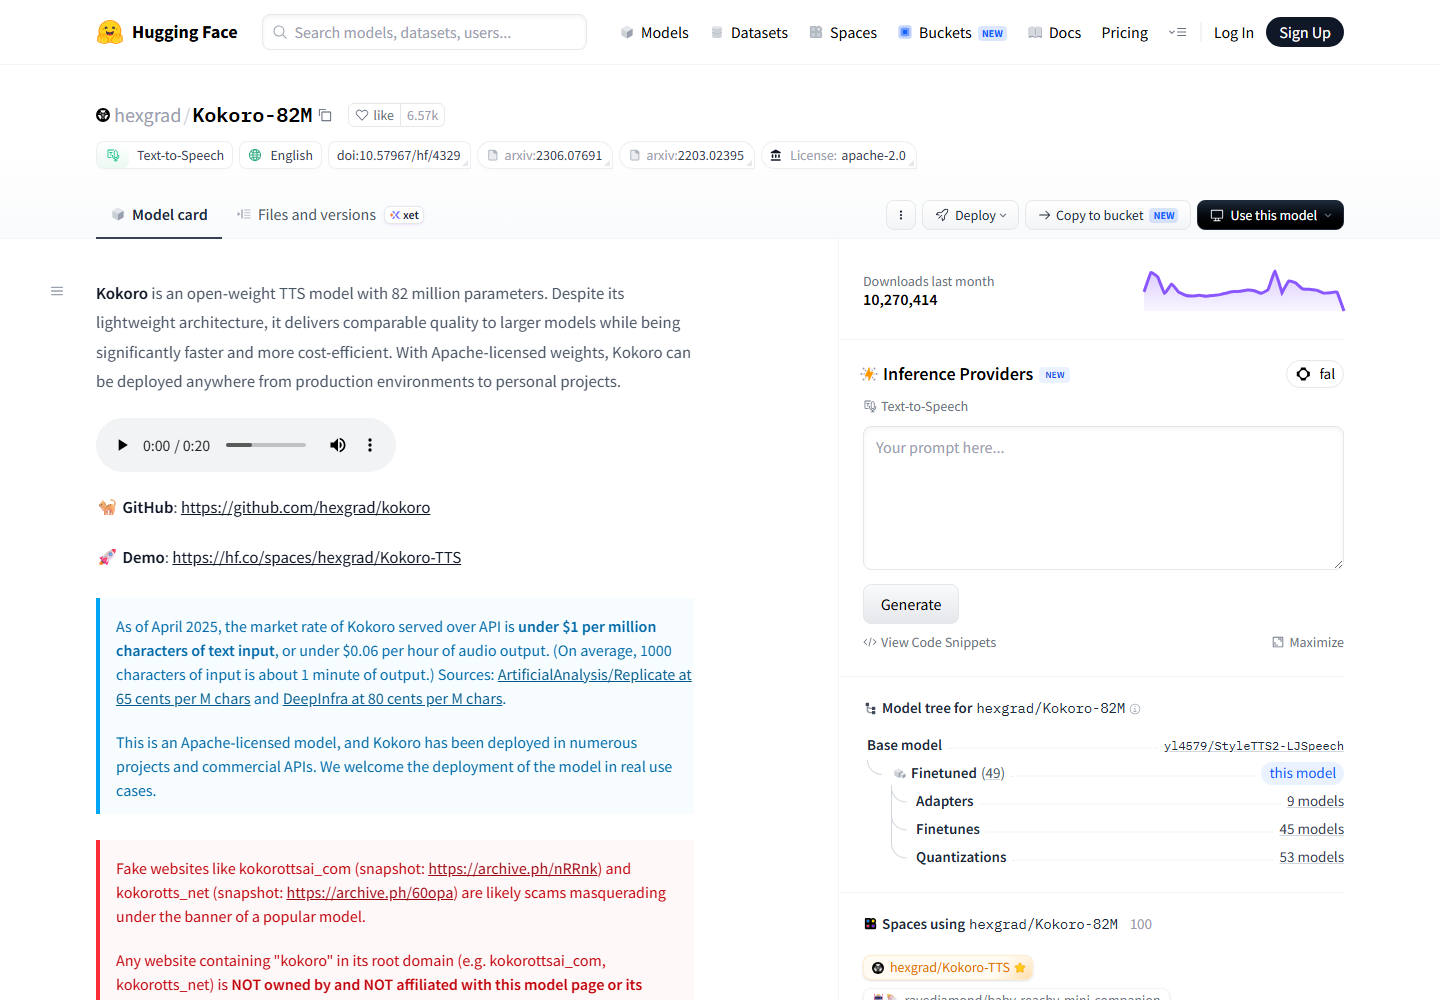This screenshot has height=1000, width=1440.
Task: Click the prompt text area
Action: 1103,498
